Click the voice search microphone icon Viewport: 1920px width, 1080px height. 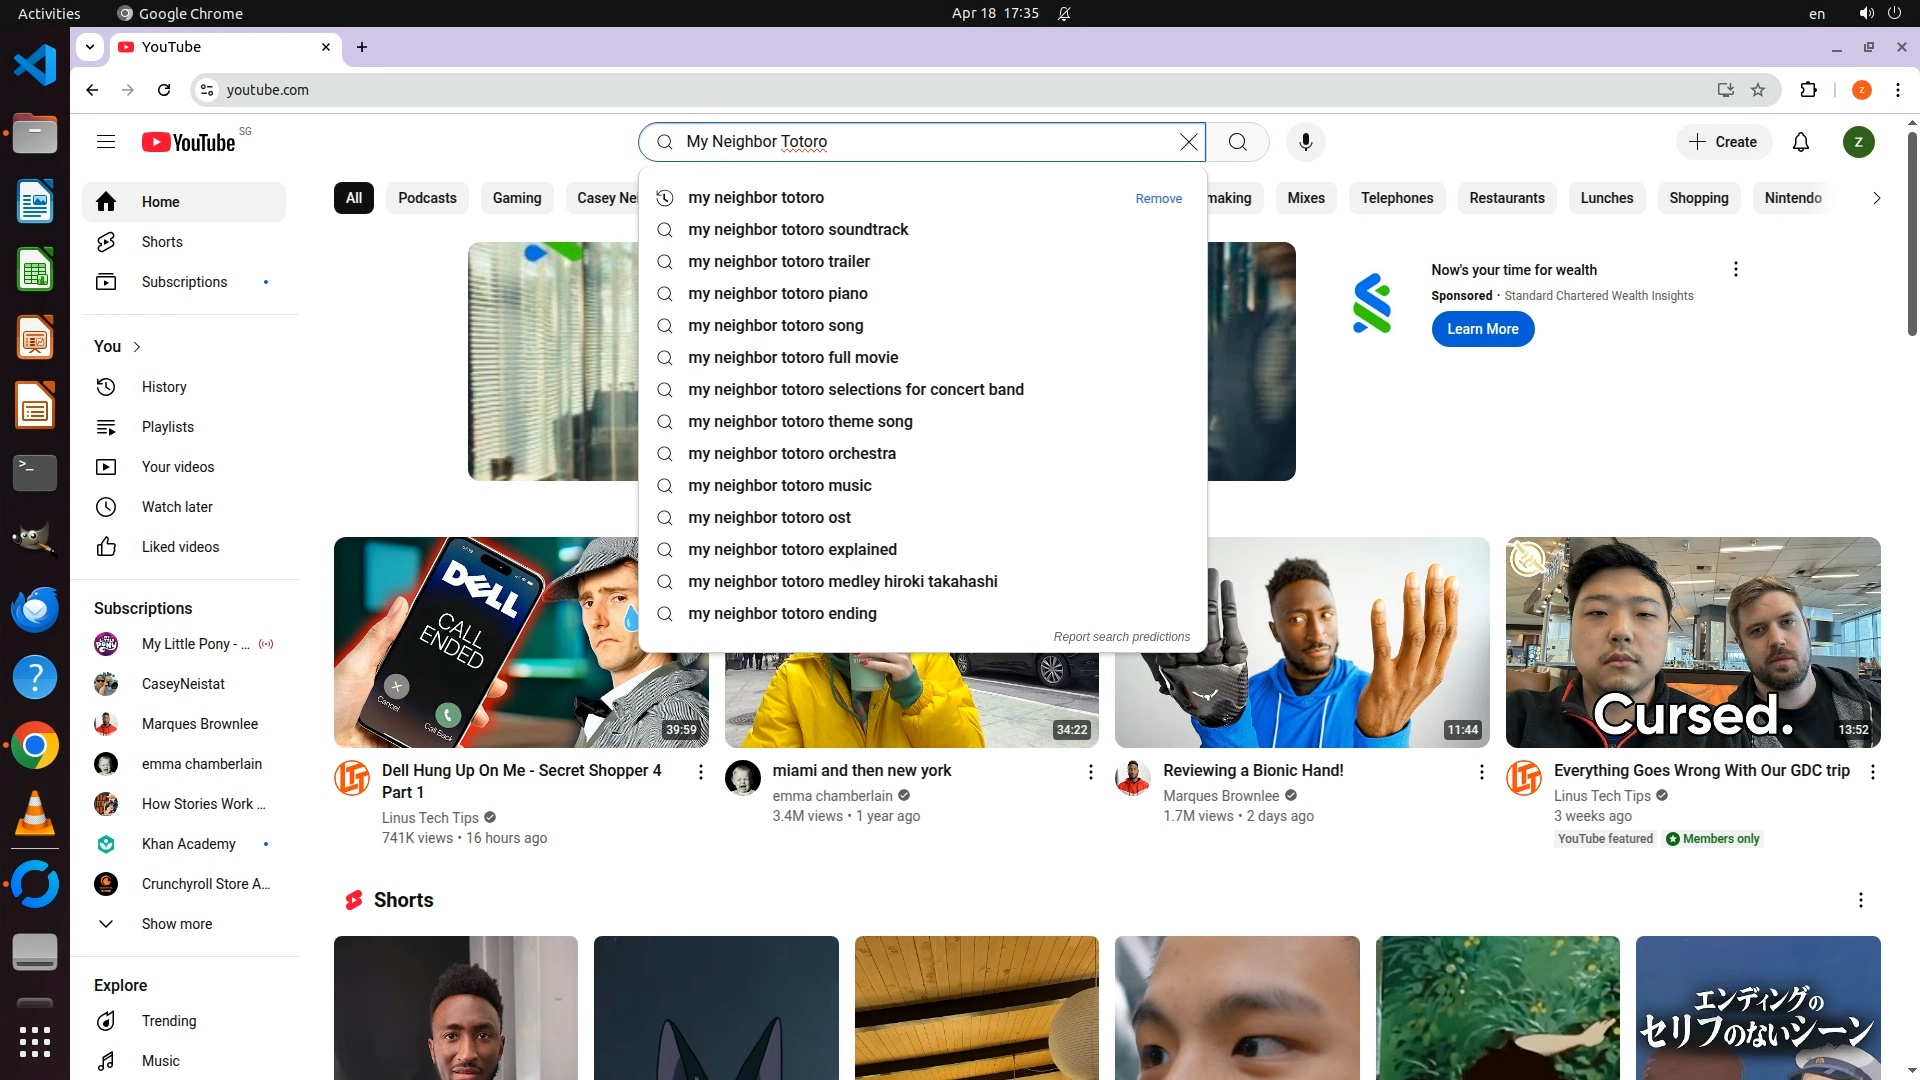click(1305, 142)
